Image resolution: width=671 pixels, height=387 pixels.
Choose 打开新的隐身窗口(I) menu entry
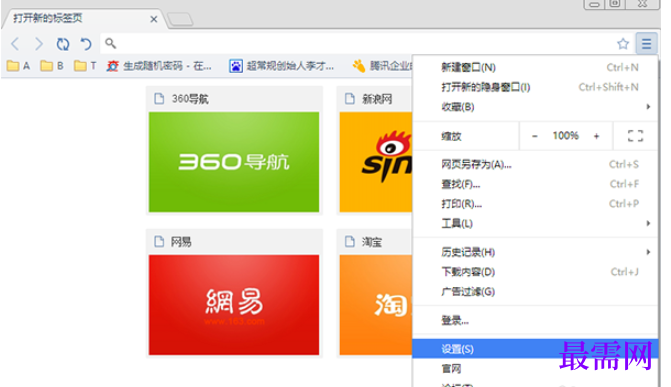click(x=535, y=87)
